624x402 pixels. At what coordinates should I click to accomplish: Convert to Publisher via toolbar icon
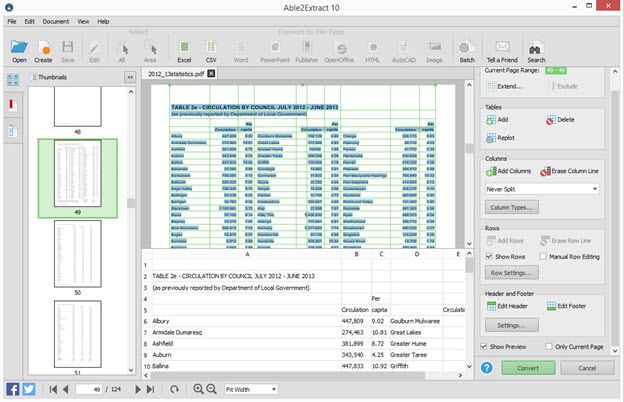tap(307, 51)
